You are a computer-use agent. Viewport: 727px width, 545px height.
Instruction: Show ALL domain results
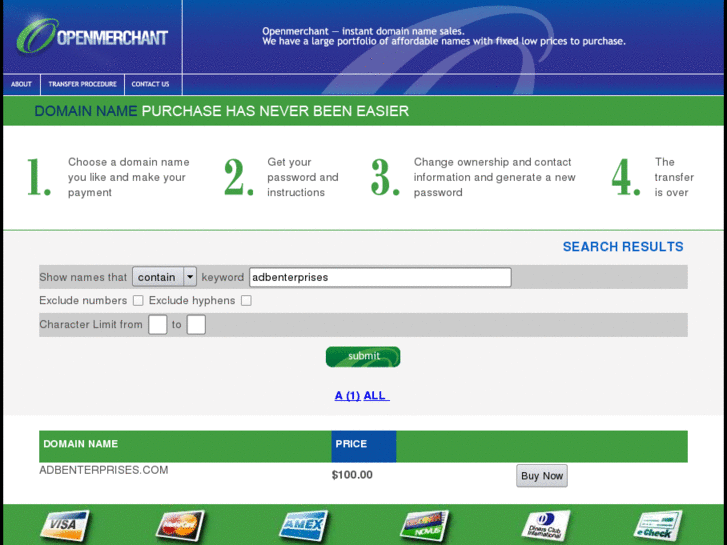[x=375, y=396]
